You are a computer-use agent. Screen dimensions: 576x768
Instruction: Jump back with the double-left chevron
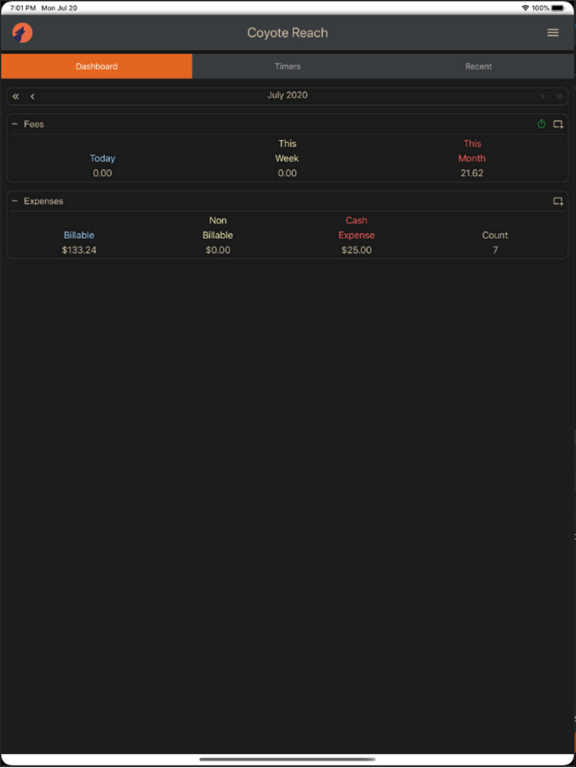pos(16,96)
